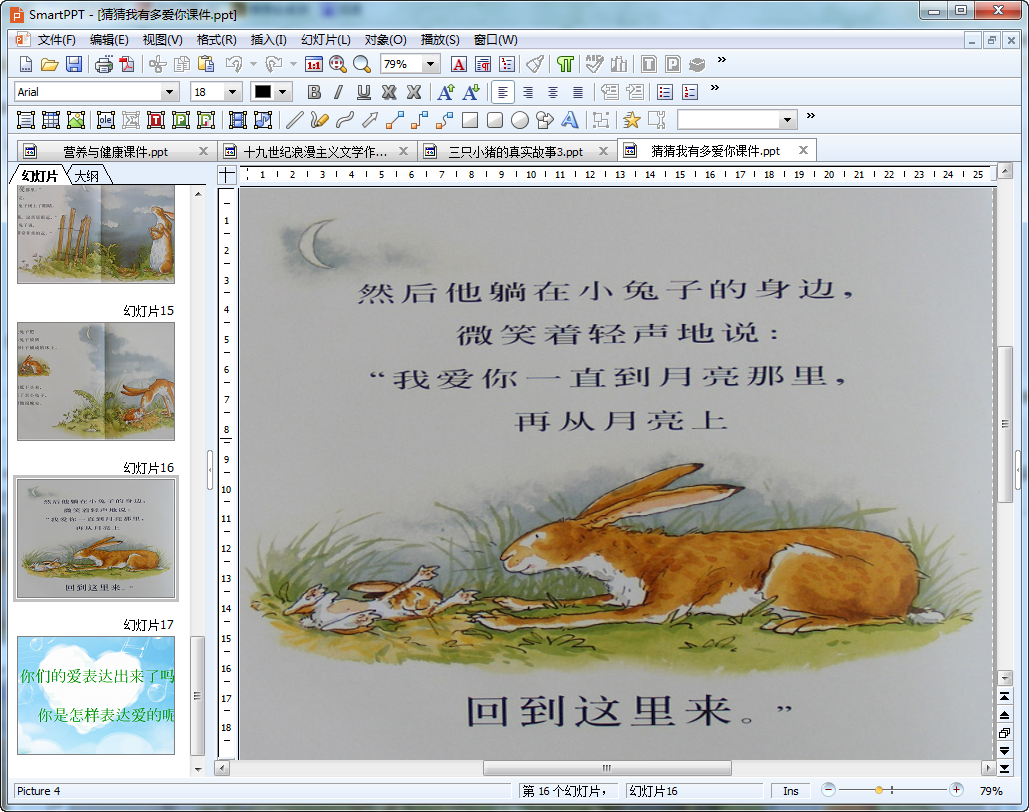Jump to last slide button

(x=1005, y=768)
